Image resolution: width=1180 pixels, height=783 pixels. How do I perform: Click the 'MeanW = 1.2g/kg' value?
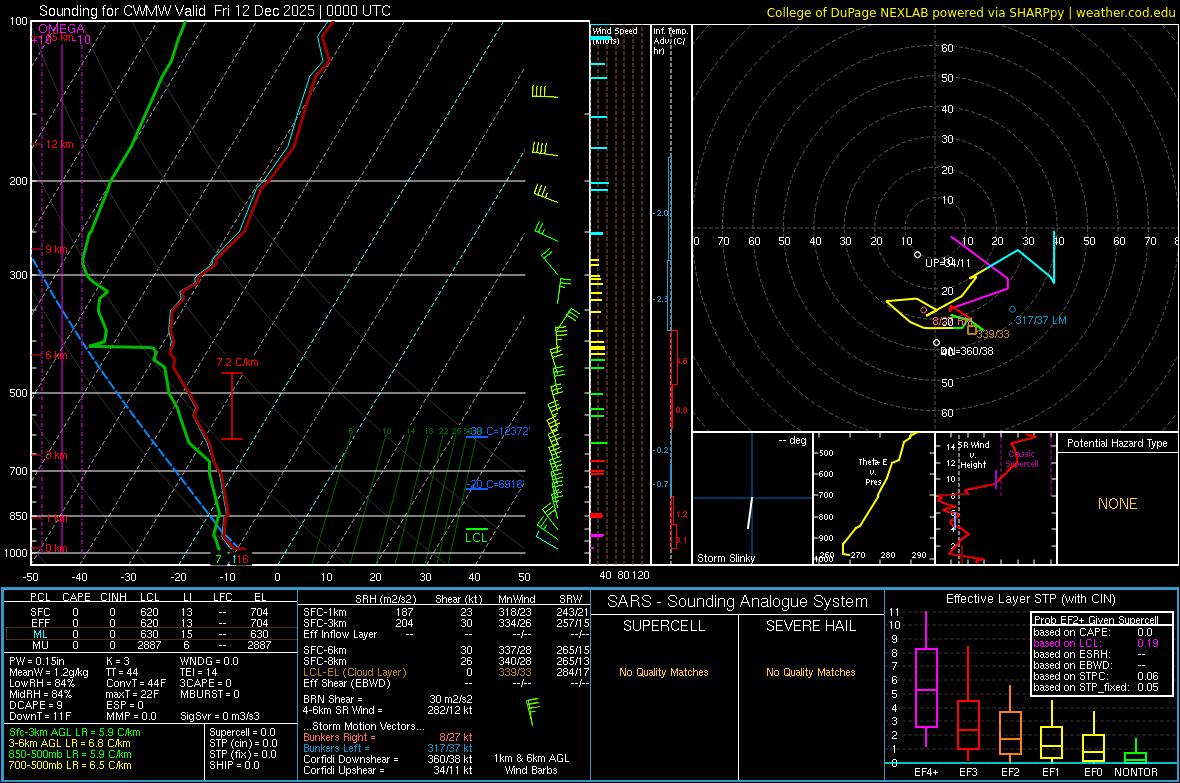(48, 672)
